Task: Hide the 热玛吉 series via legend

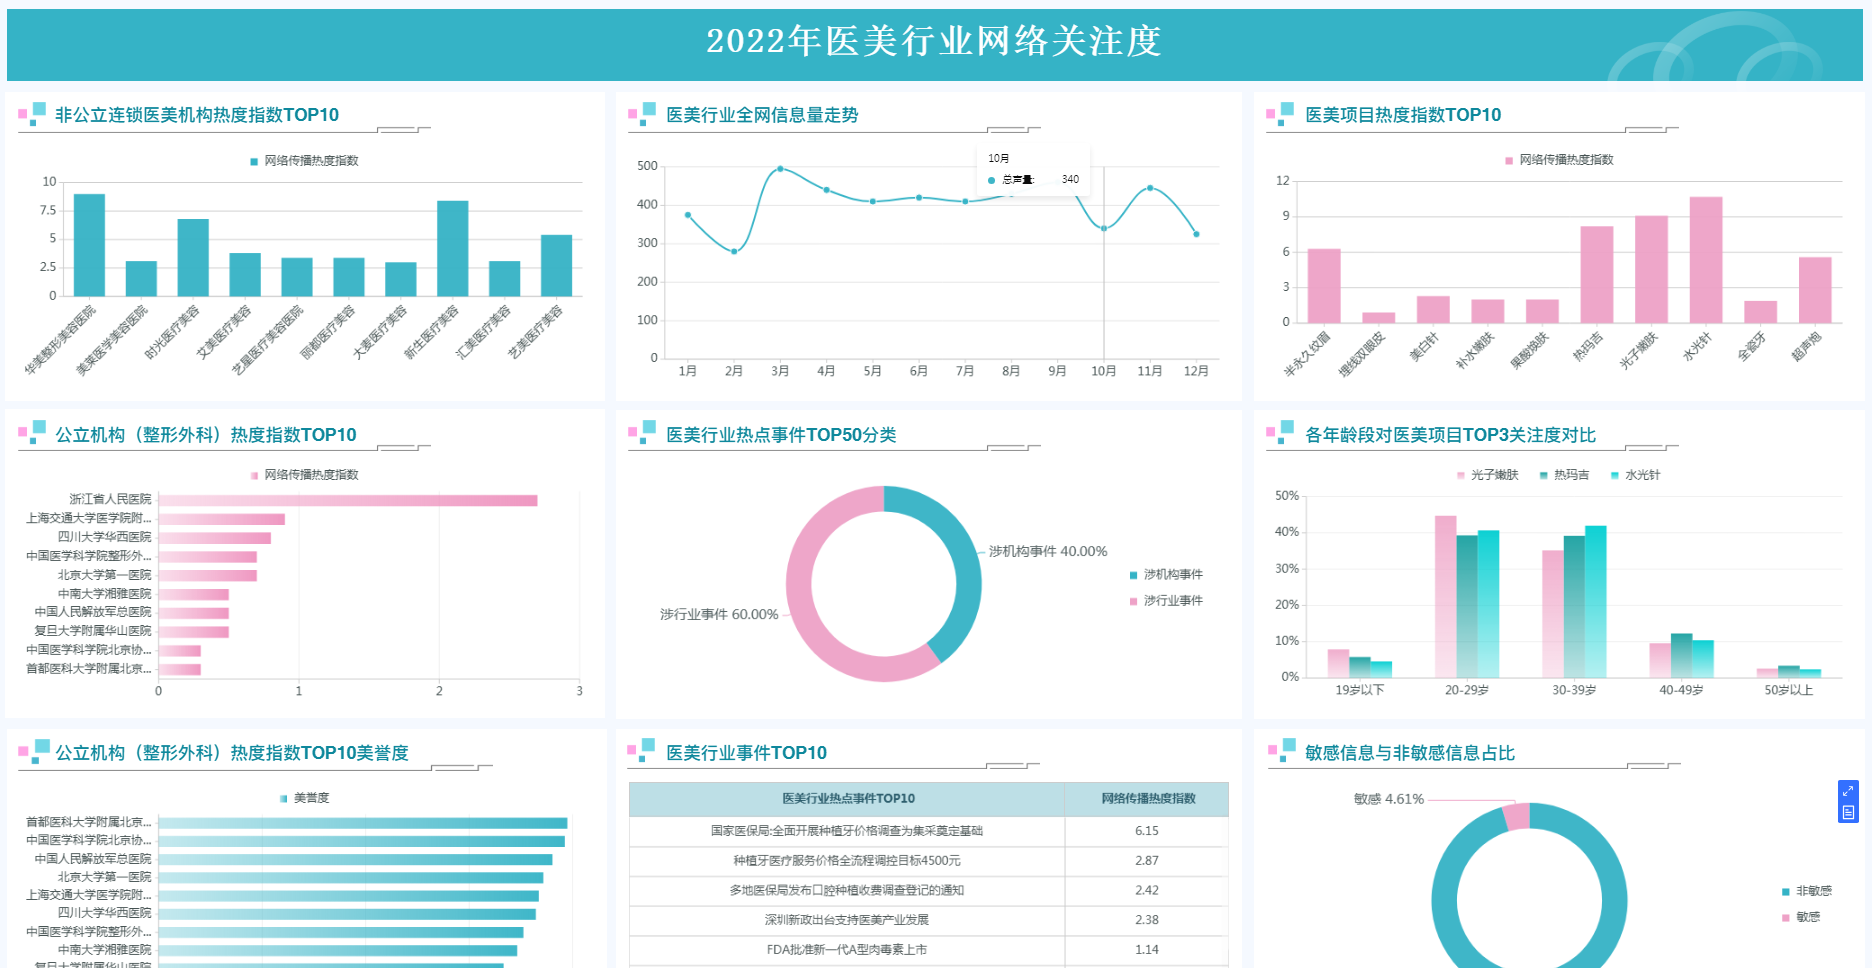Action: (1565, 475)
